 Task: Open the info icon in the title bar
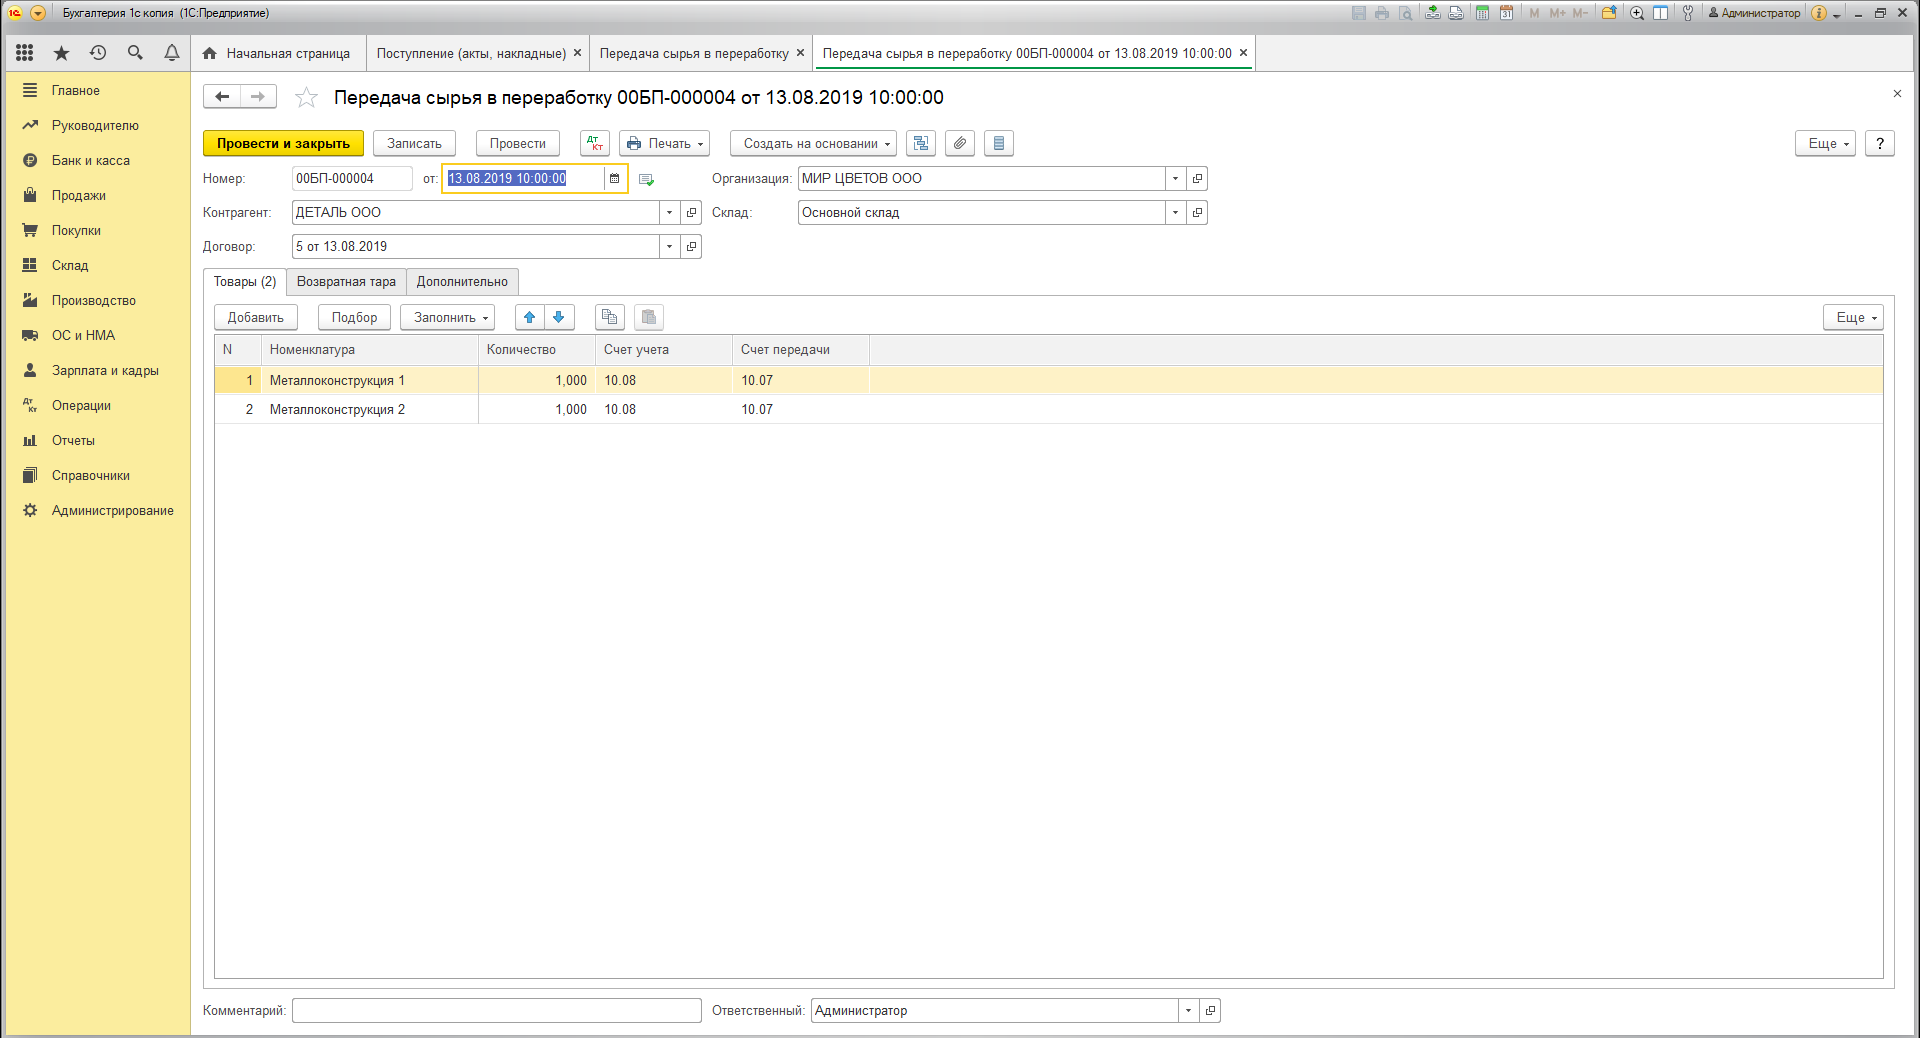point(1819,13)
